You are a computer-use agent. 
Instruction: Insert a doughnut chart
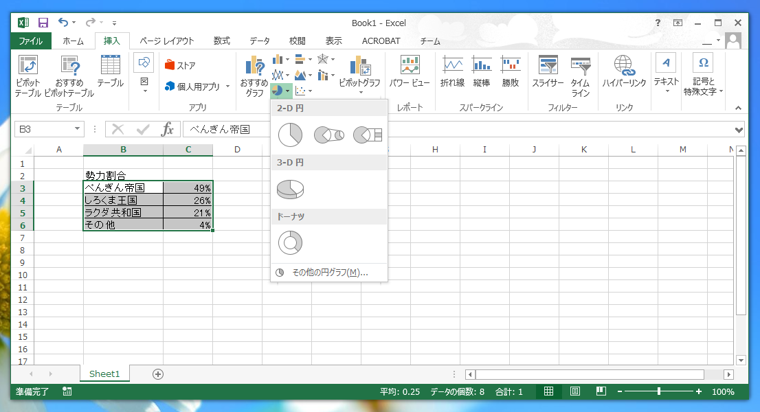(290, 243)
